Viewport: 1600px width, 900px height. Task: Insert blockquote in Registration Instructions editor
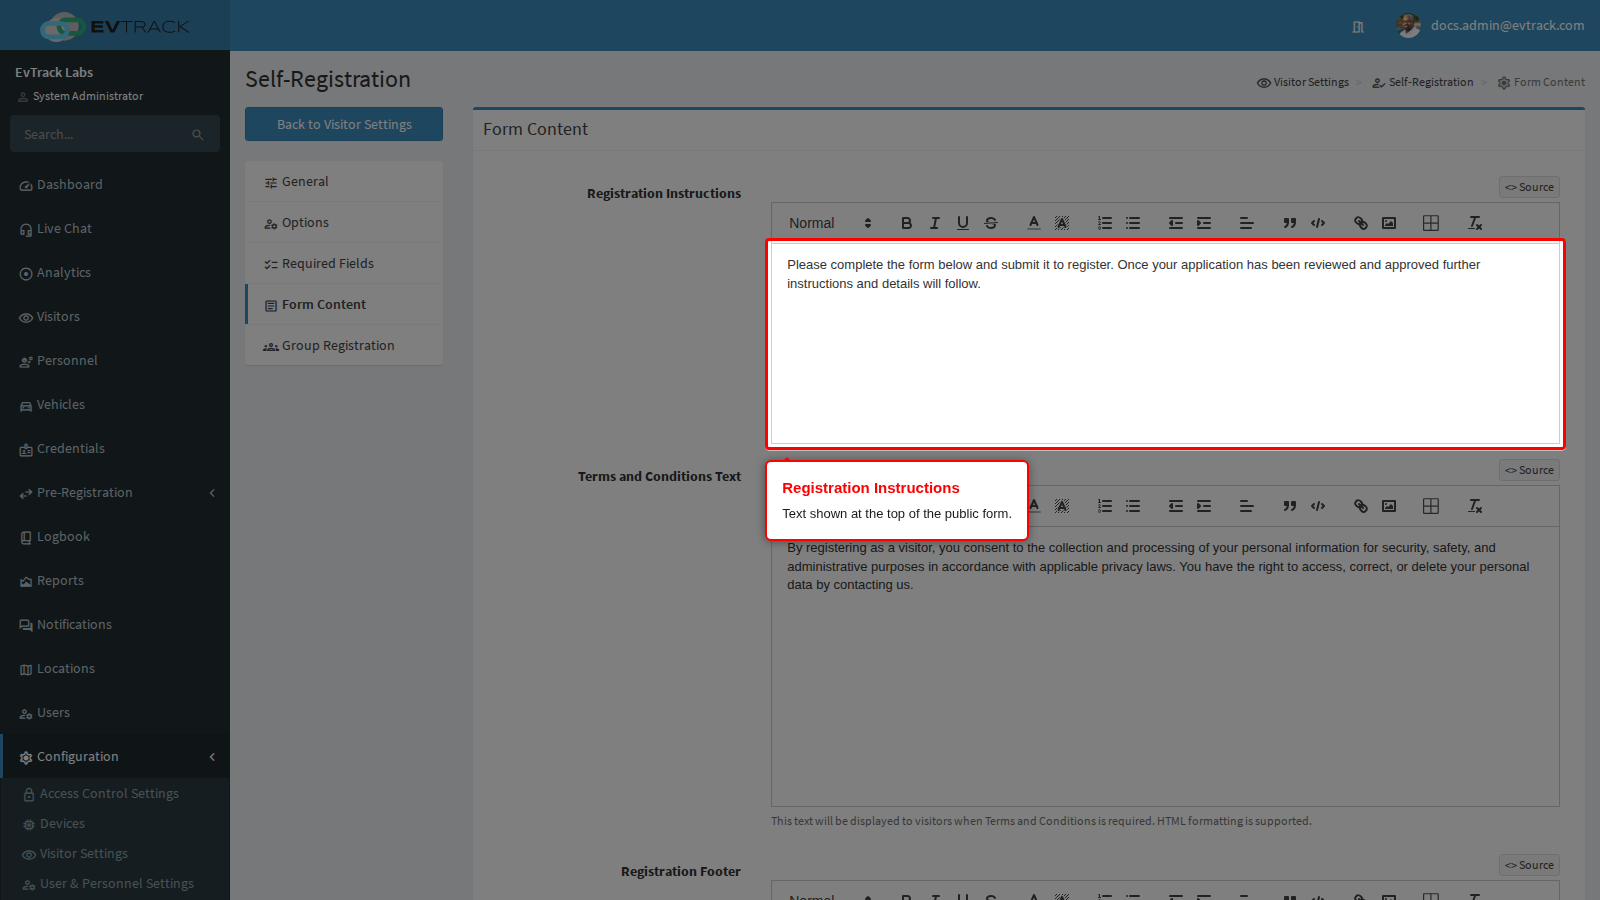[x=1290, y=223]
